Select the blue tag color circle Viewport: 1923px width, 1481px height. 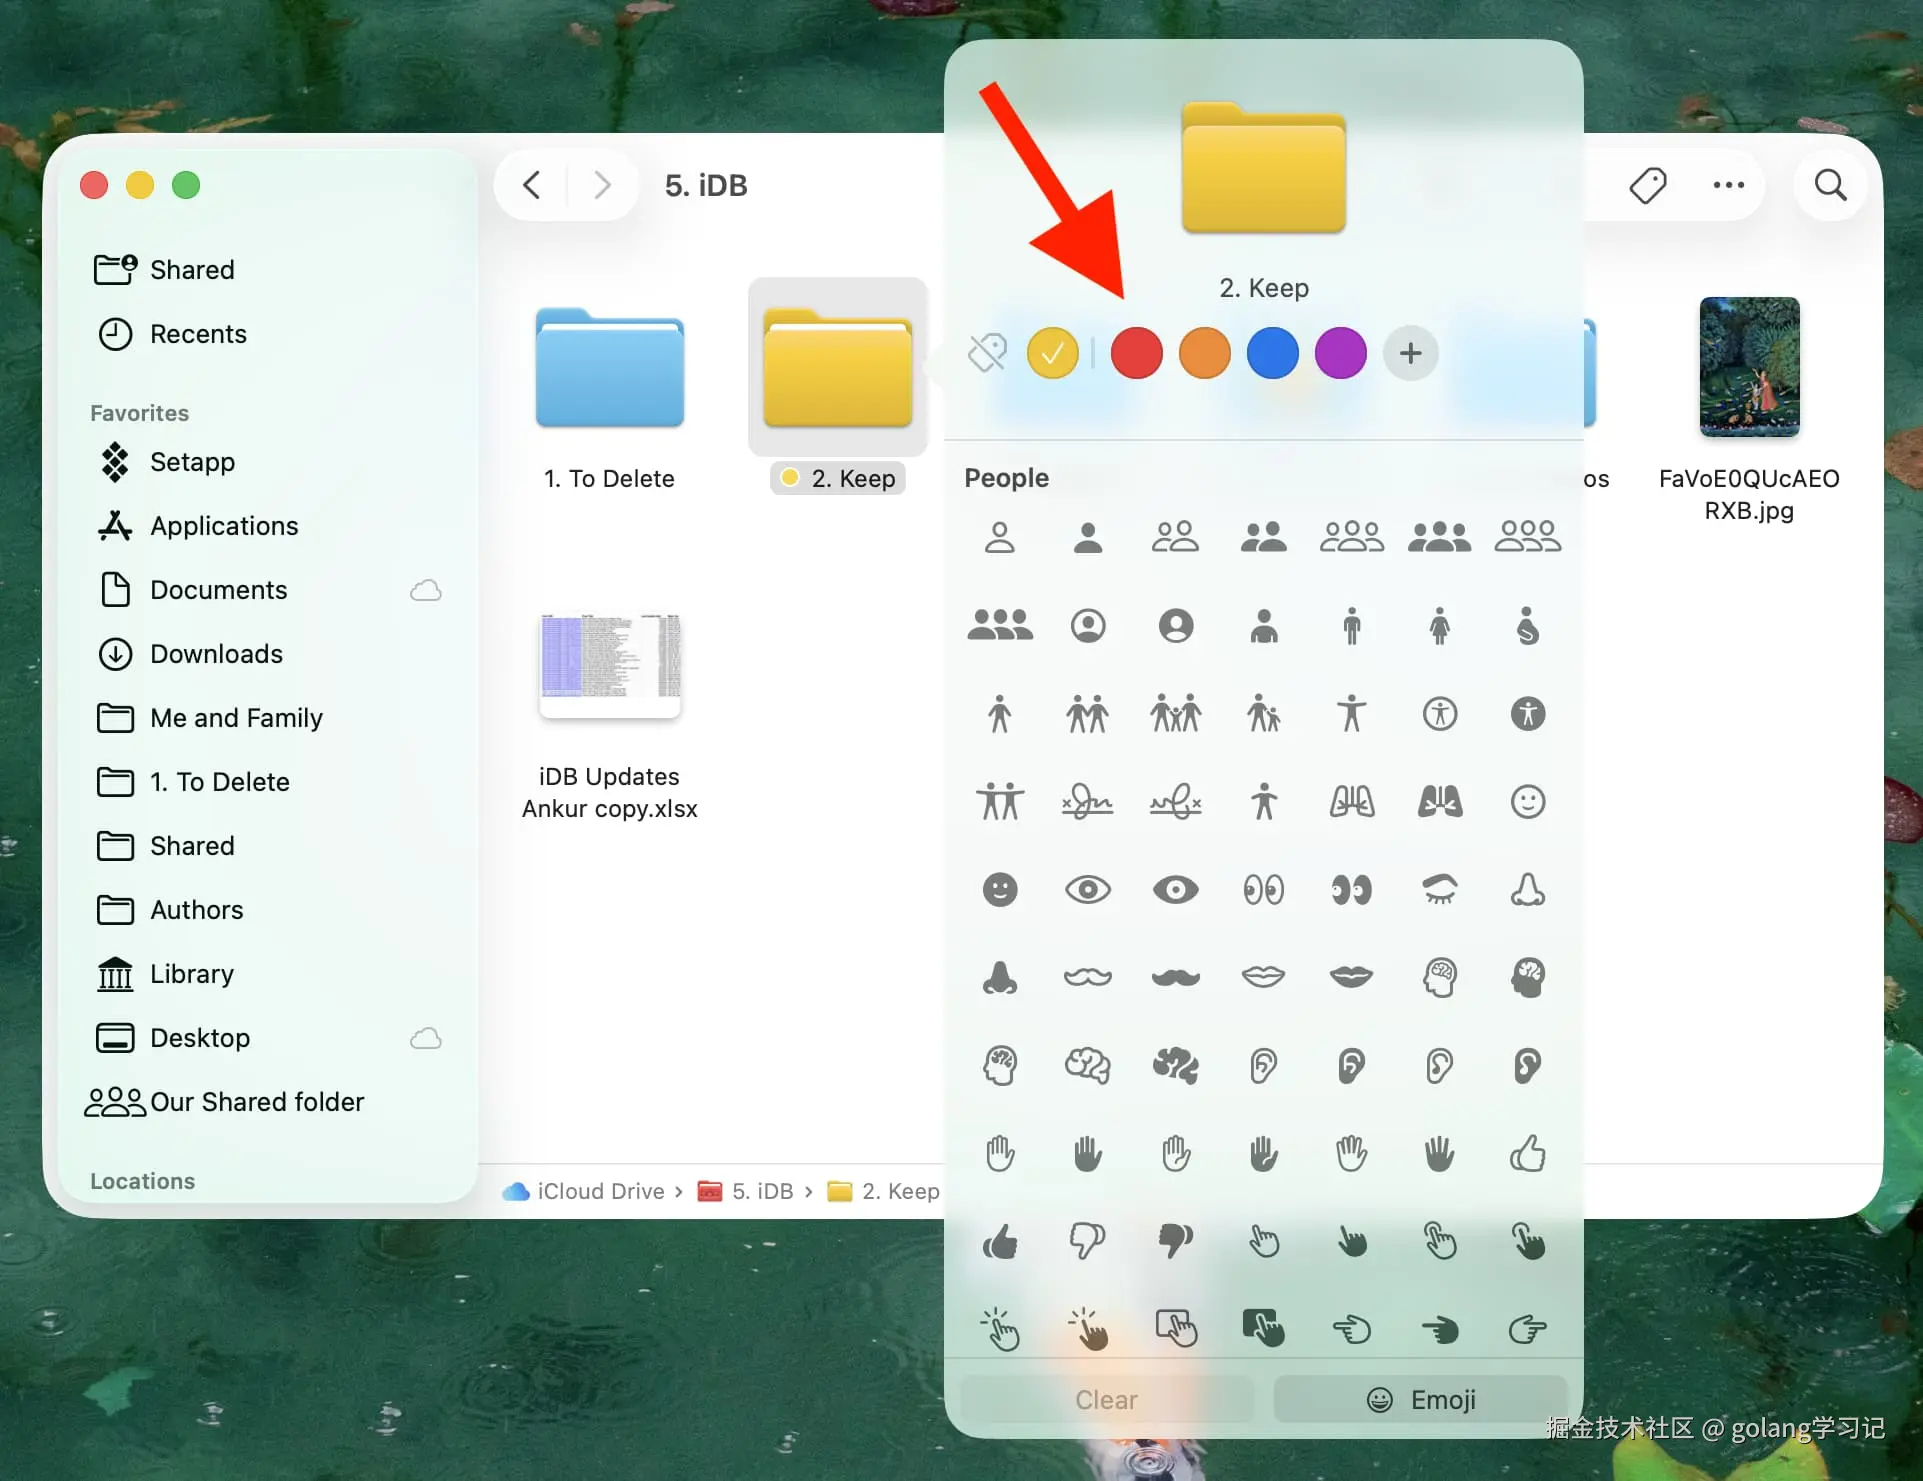click(1272, 353)
